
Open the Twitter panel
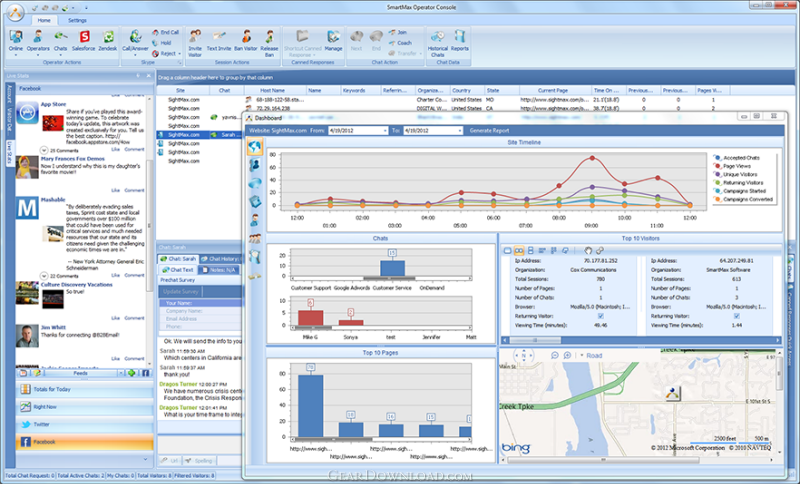(x=85, y=424)
